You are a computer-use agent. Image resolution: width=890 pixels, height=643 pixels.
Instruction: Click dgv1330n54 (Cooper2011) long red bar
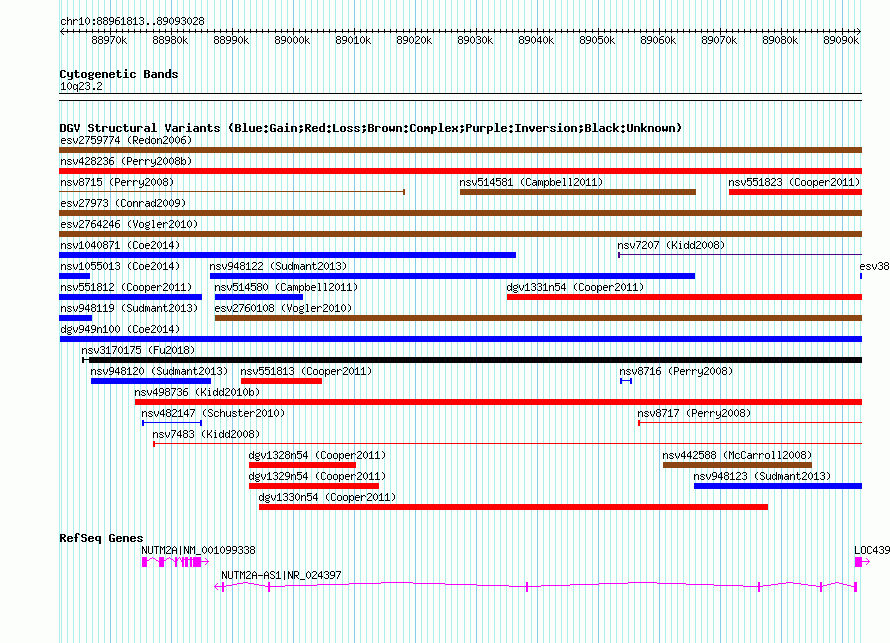tap(514, 507)
